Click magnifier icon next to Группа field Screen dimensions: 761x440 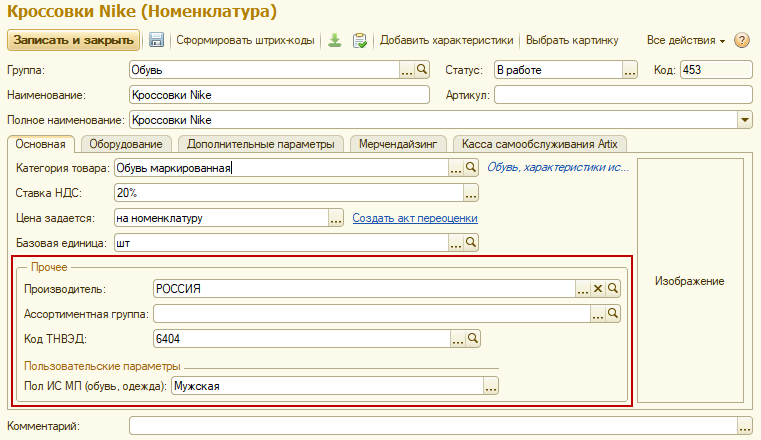tap(422, 70)
